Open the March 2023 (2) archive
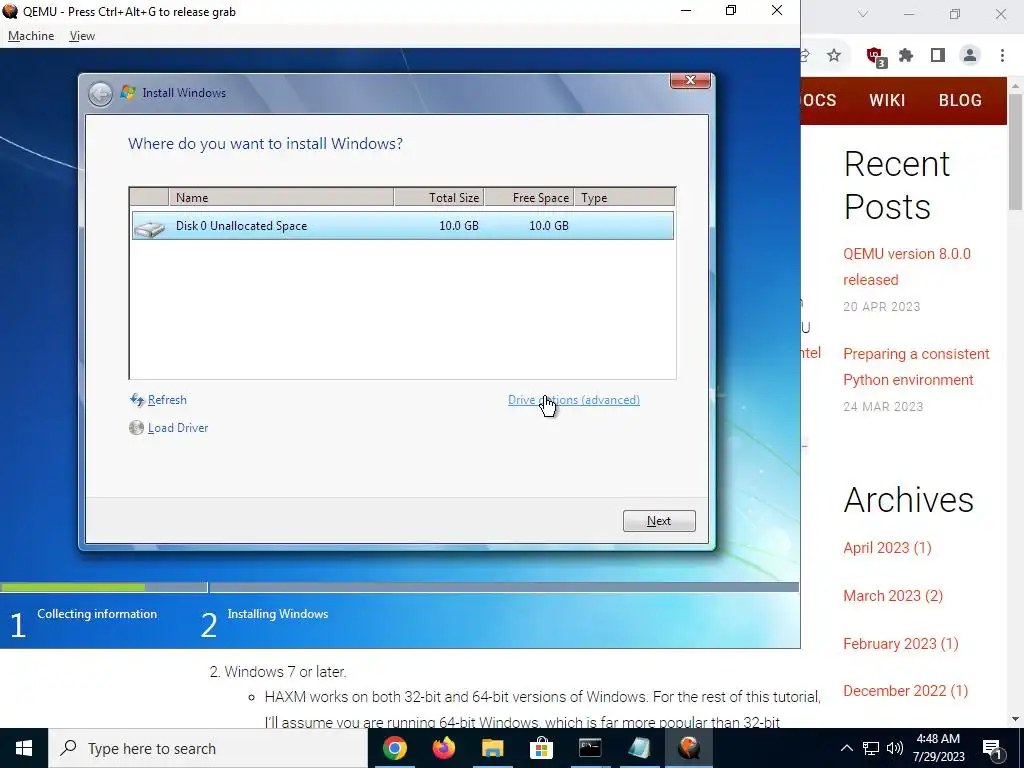This screenshot has height=768, width=1024. pyautogui.click(x=893, y=596)
